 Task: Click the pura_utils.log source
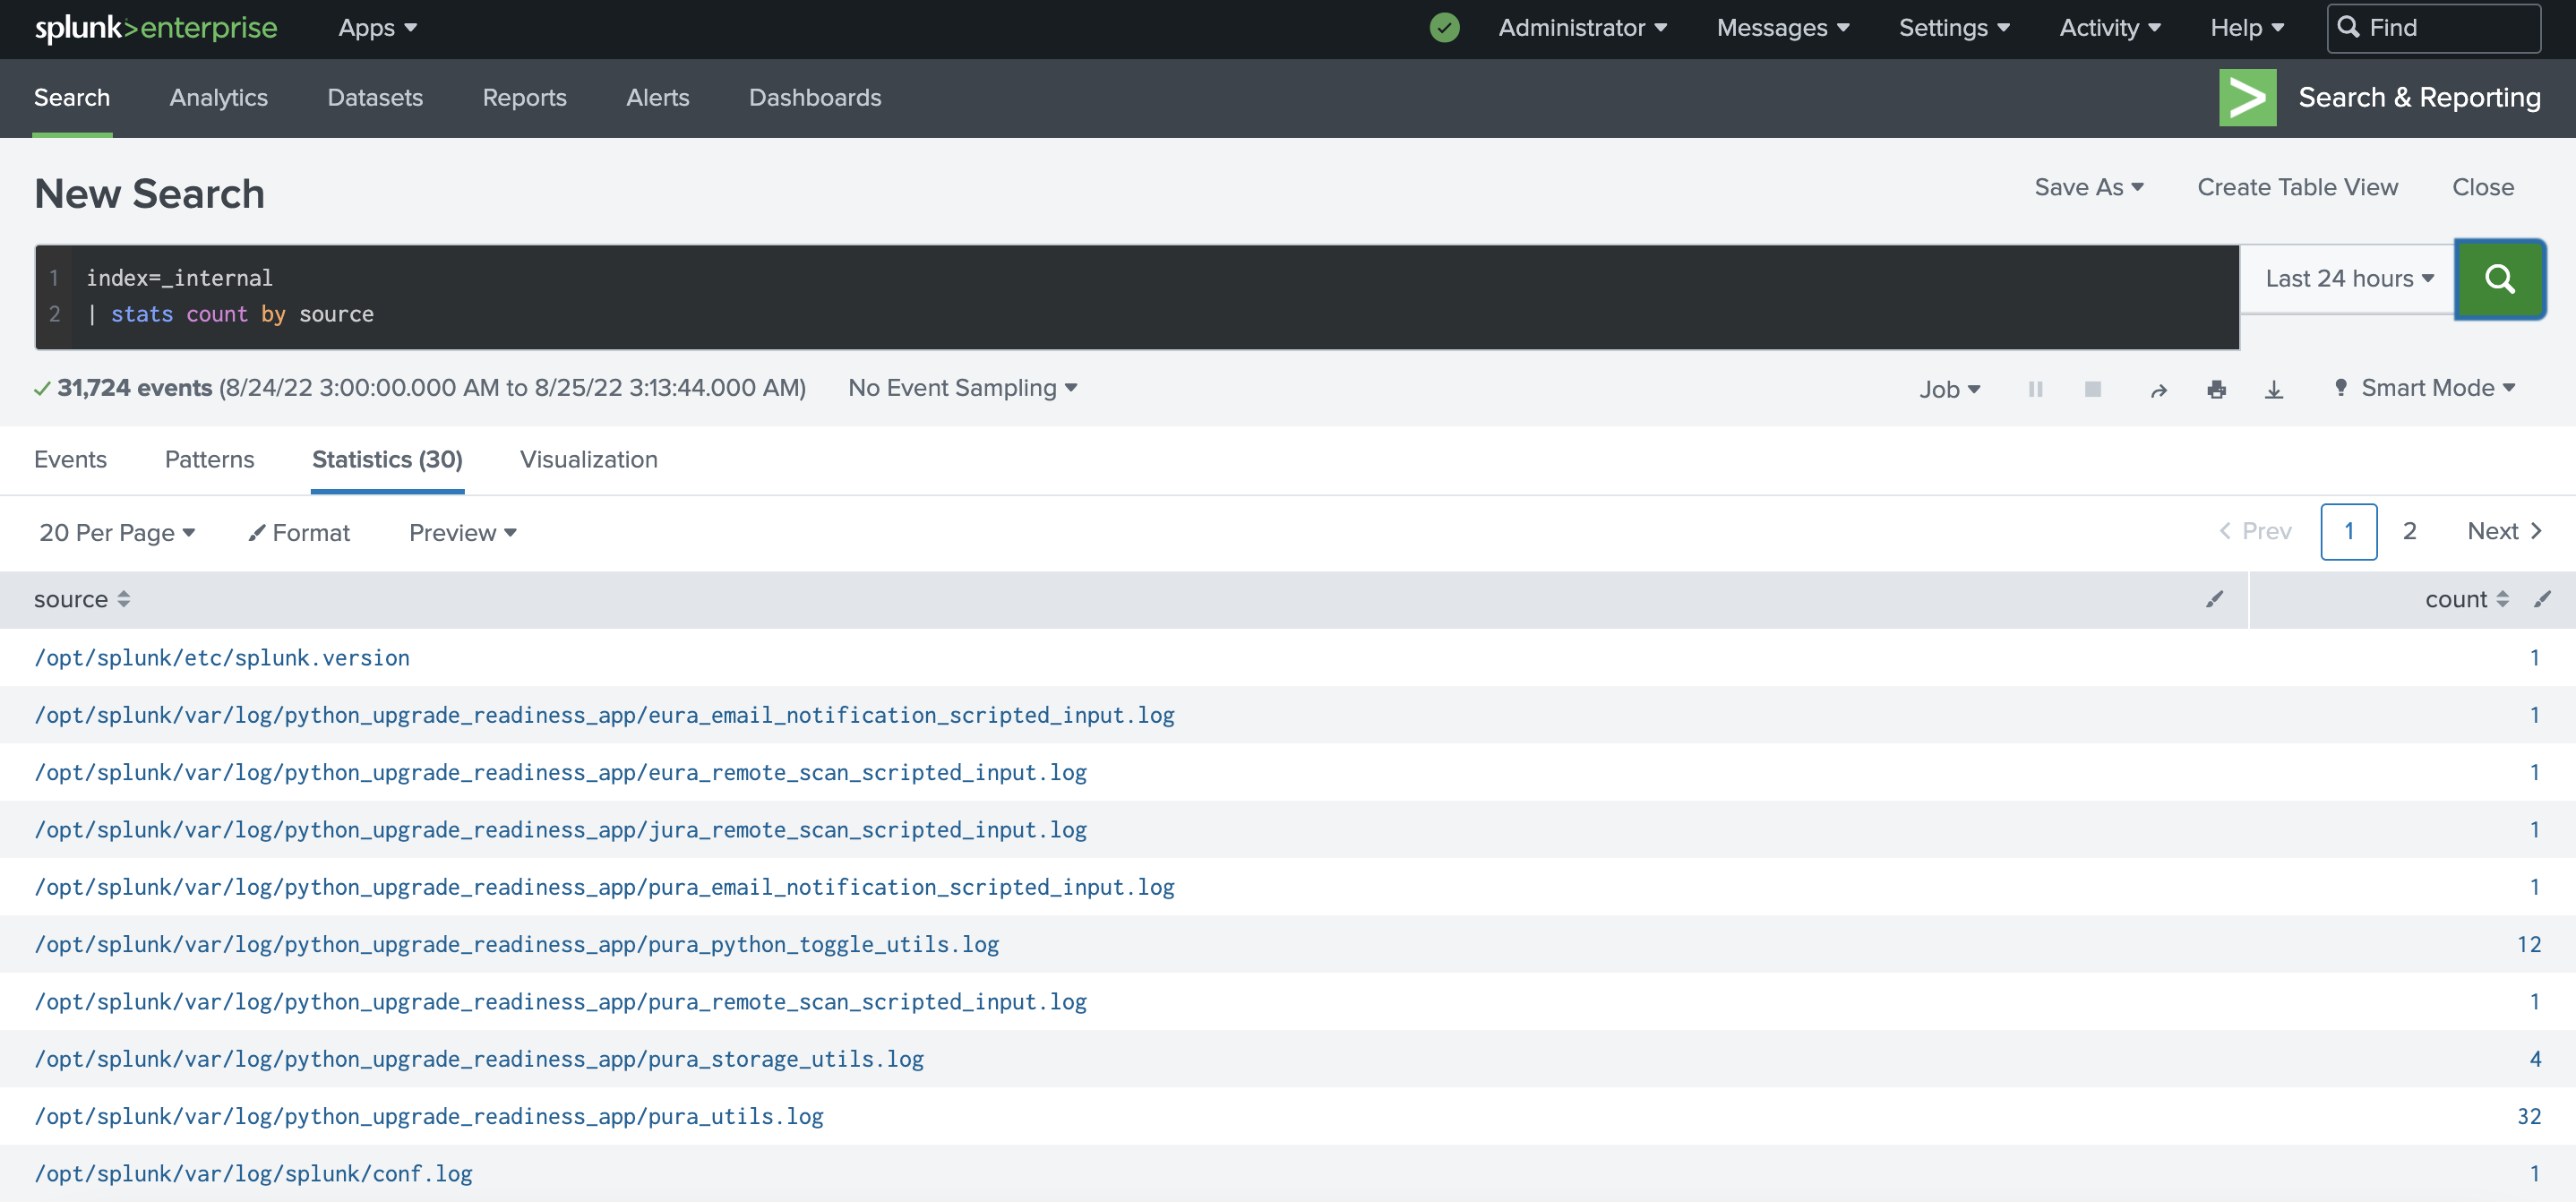point(429,1116)
